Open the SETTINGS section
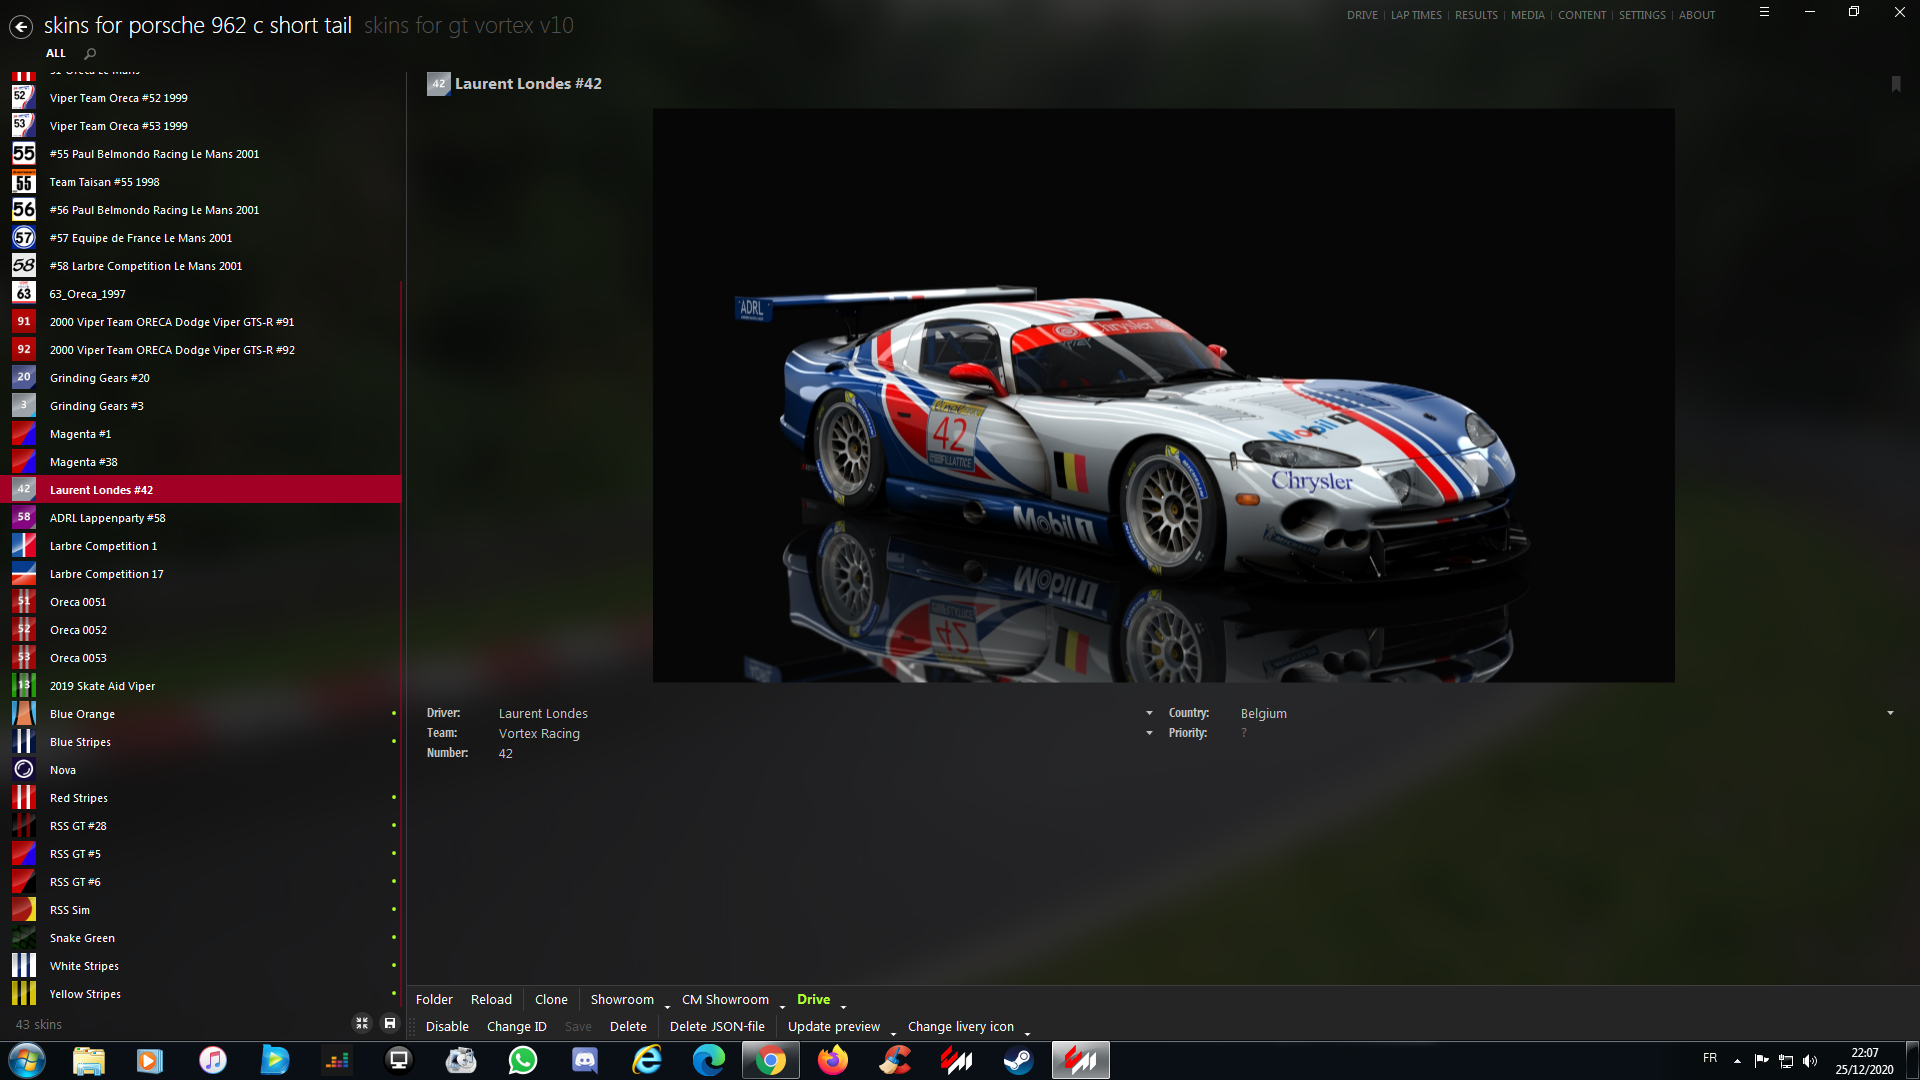The width and height of the screenshot is (1920, 1080). pos(1642,15)
